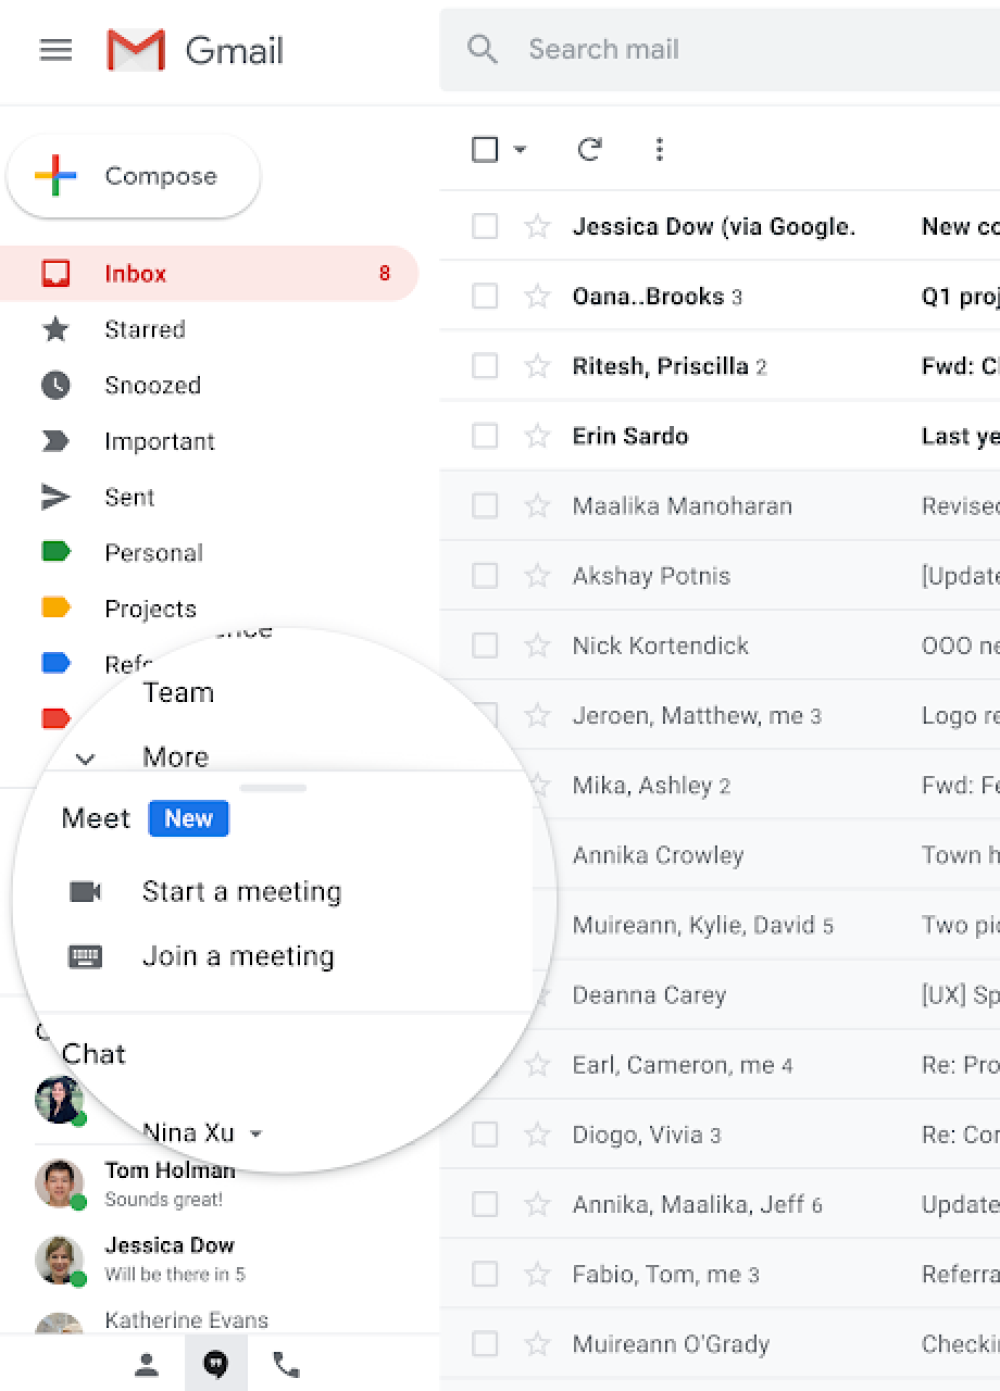Open the main menu hamburger icon
Image resolution: width=1000 pixels, height=1391 pixels.
pyautogui.click(x=56, y=50)
